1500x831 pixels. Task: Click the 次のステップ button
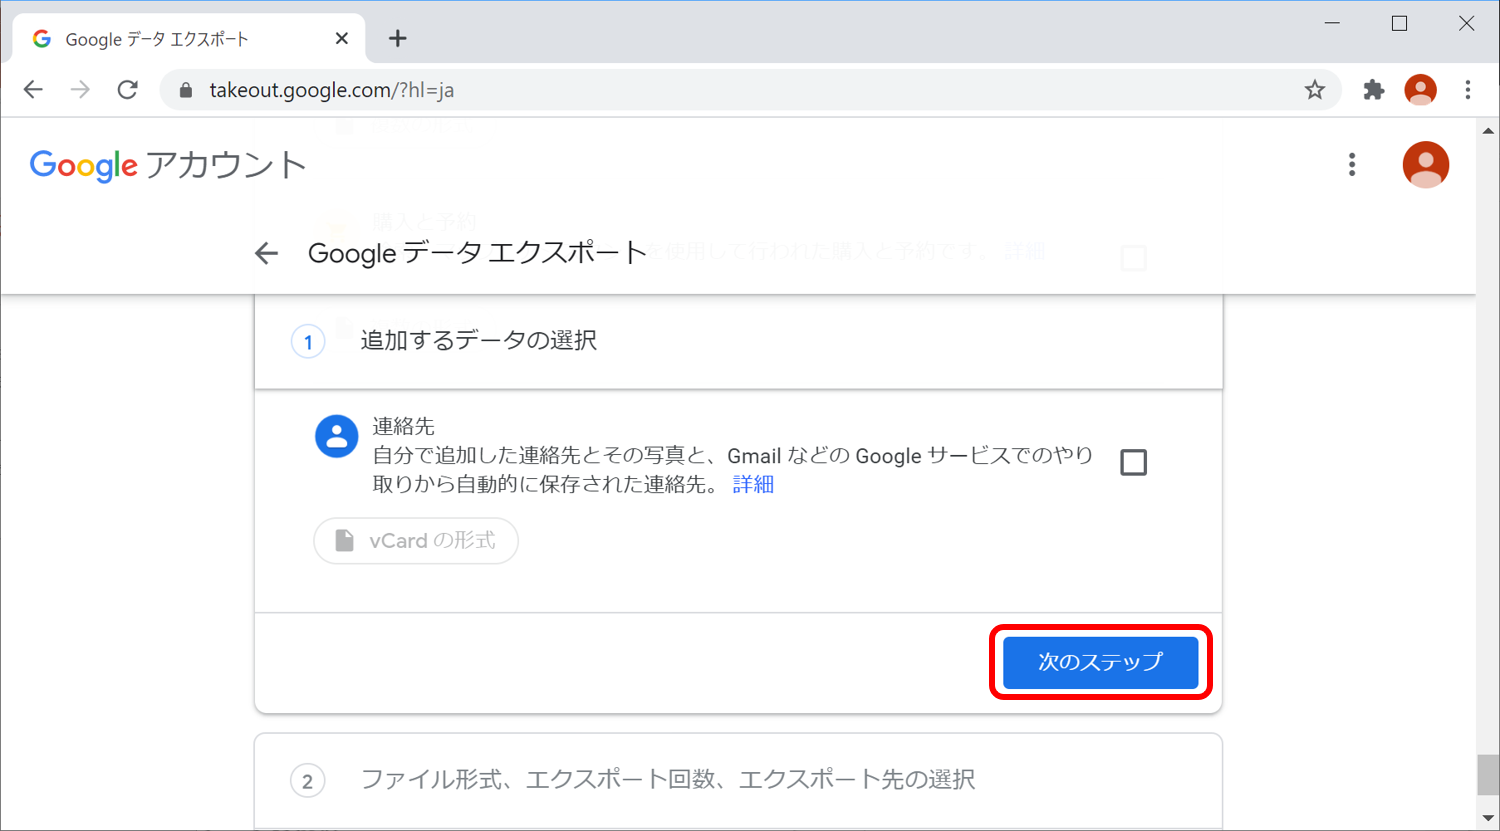tap(1100, 662)
